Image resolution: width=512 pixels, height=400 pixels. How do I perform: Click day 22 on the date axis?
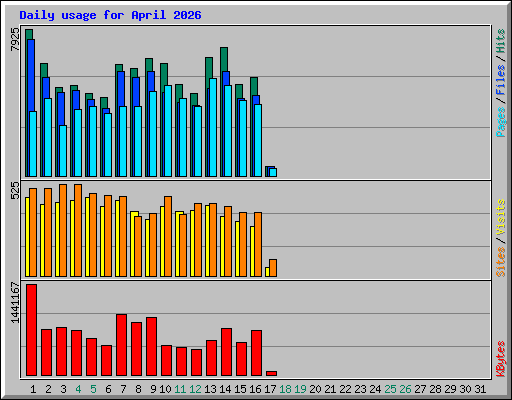[x=345, y=389]
